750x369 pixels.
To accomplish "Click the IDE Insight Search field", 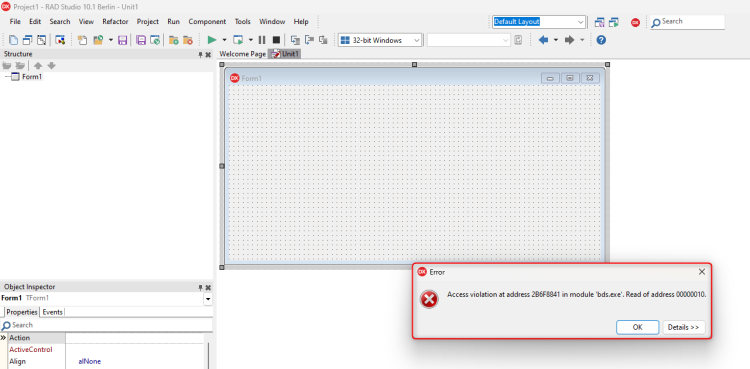I will tap(687, 22).
